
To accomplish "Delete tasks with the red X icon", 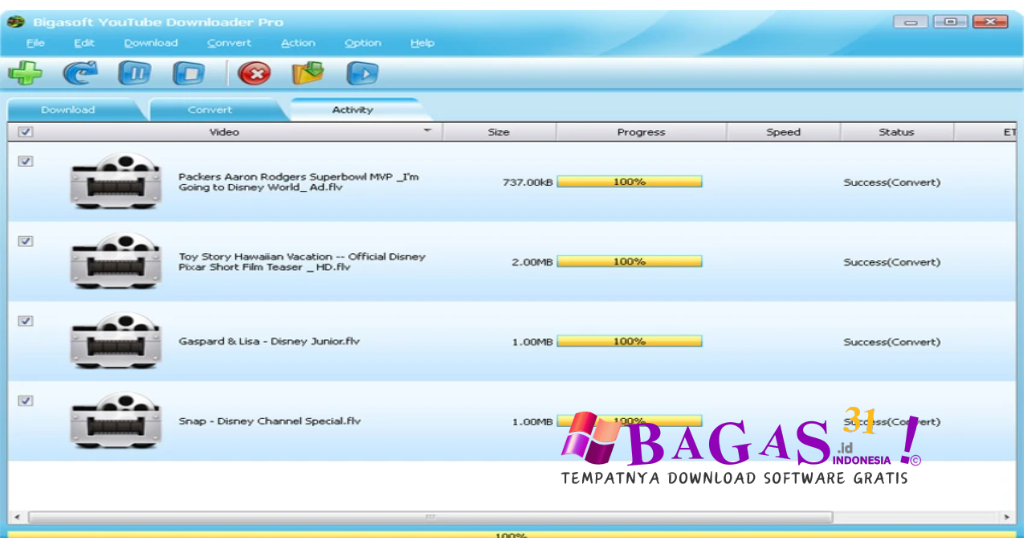I will (x=254, y=73).
